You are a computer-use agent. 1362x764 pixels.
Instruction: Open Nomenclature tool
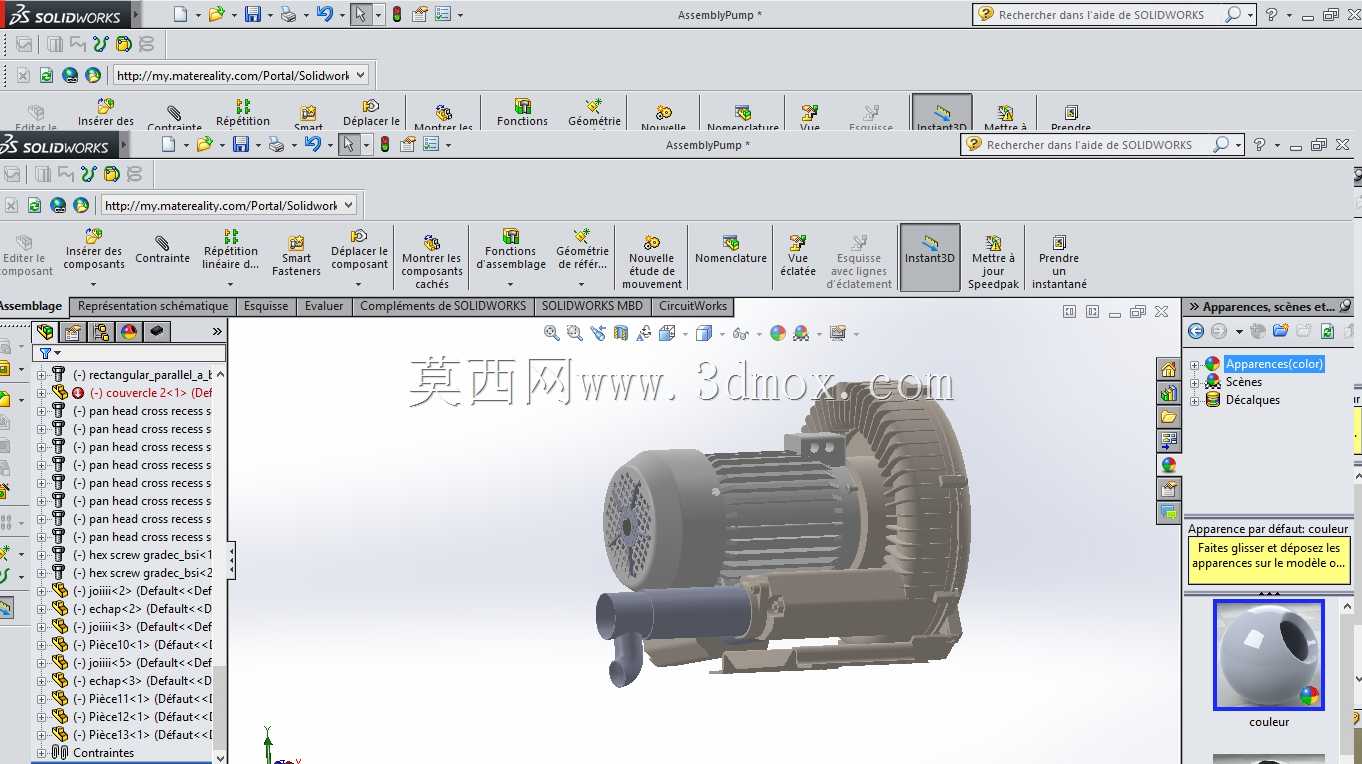click(731, 250)
